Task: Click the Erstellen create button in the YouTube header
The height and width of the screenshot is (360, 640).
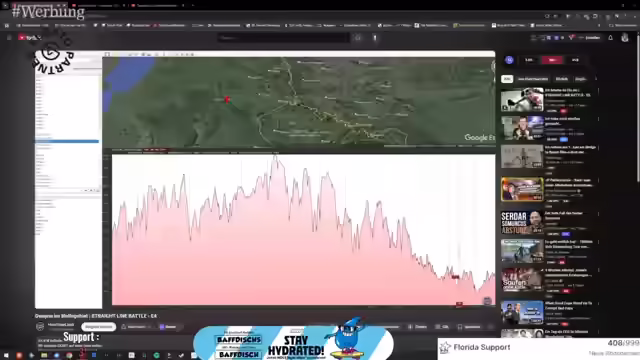Action: [x=590, y=38]
